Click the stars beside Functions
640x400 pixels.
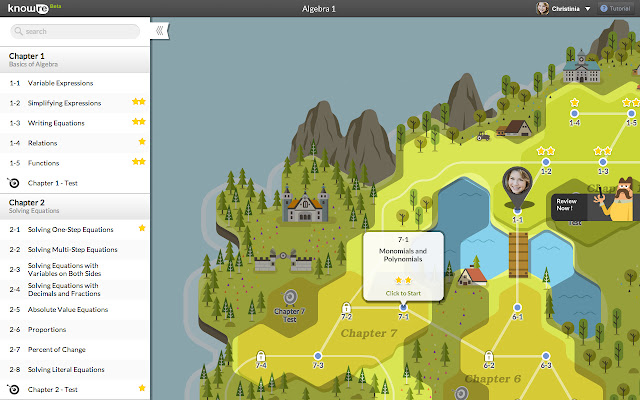pos(139,161)
